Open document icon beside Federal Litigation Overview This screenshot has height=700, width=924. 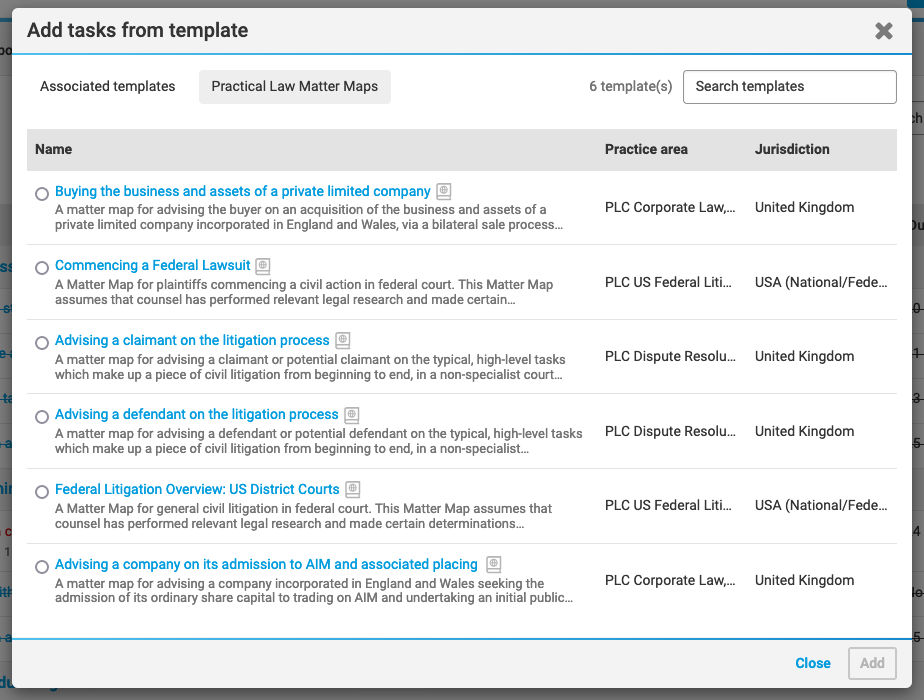click(353, 489)
